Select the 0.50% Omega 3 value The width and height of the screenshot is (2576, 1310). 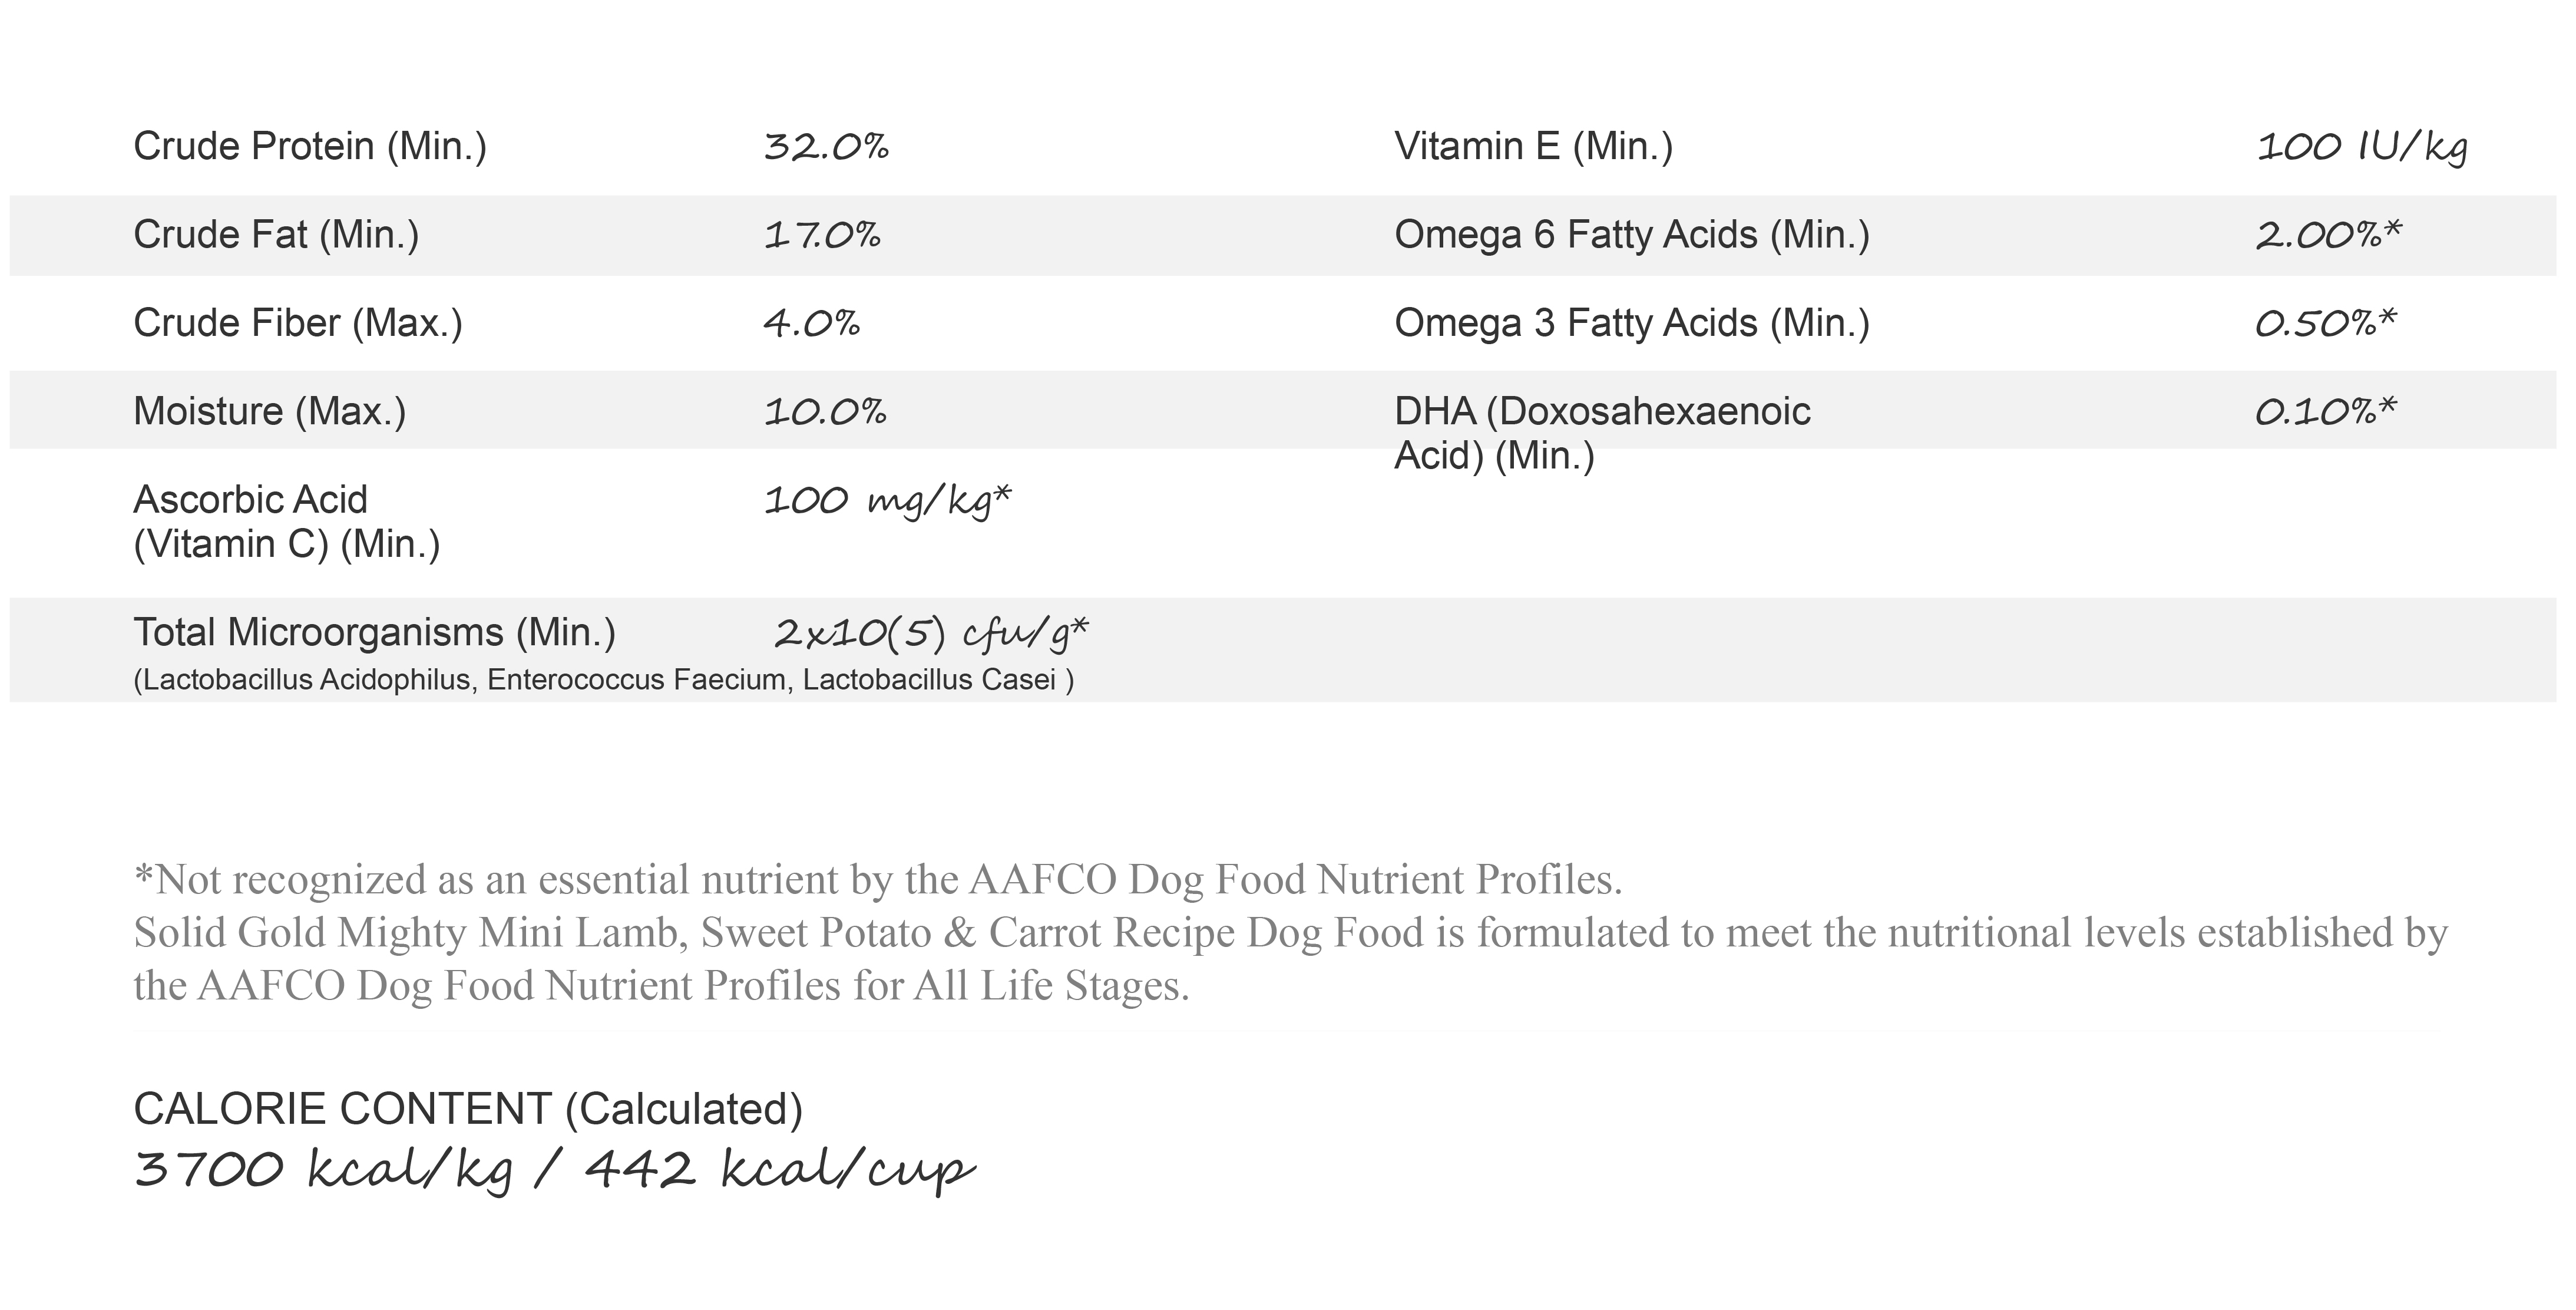pos(2326,323)
